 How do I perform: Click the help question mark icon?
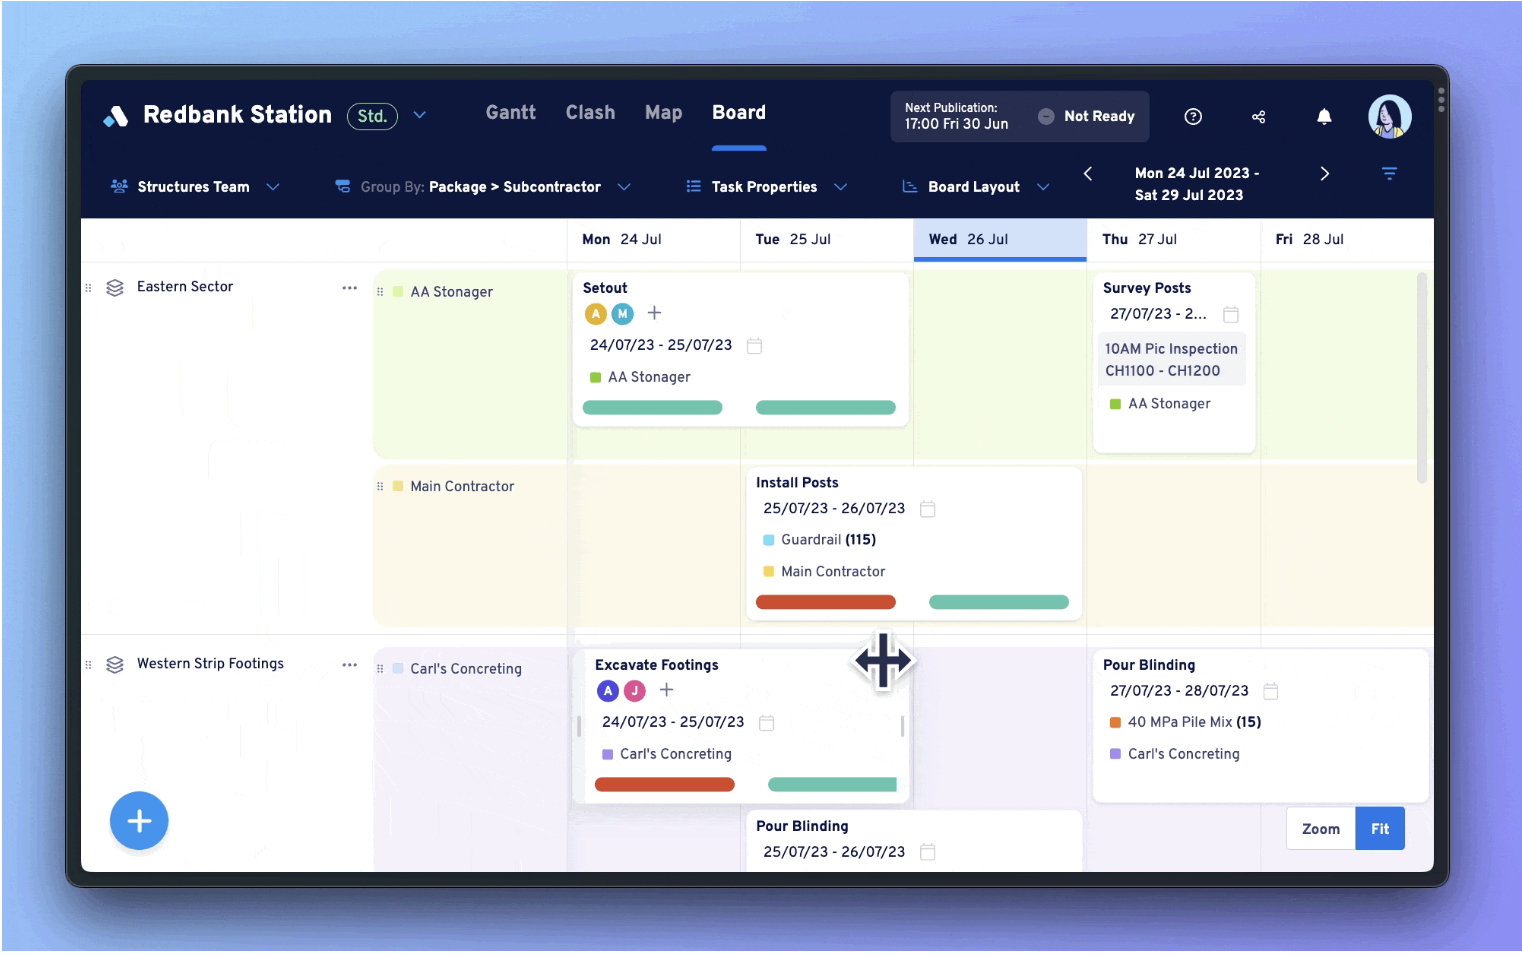point(1192,117)
